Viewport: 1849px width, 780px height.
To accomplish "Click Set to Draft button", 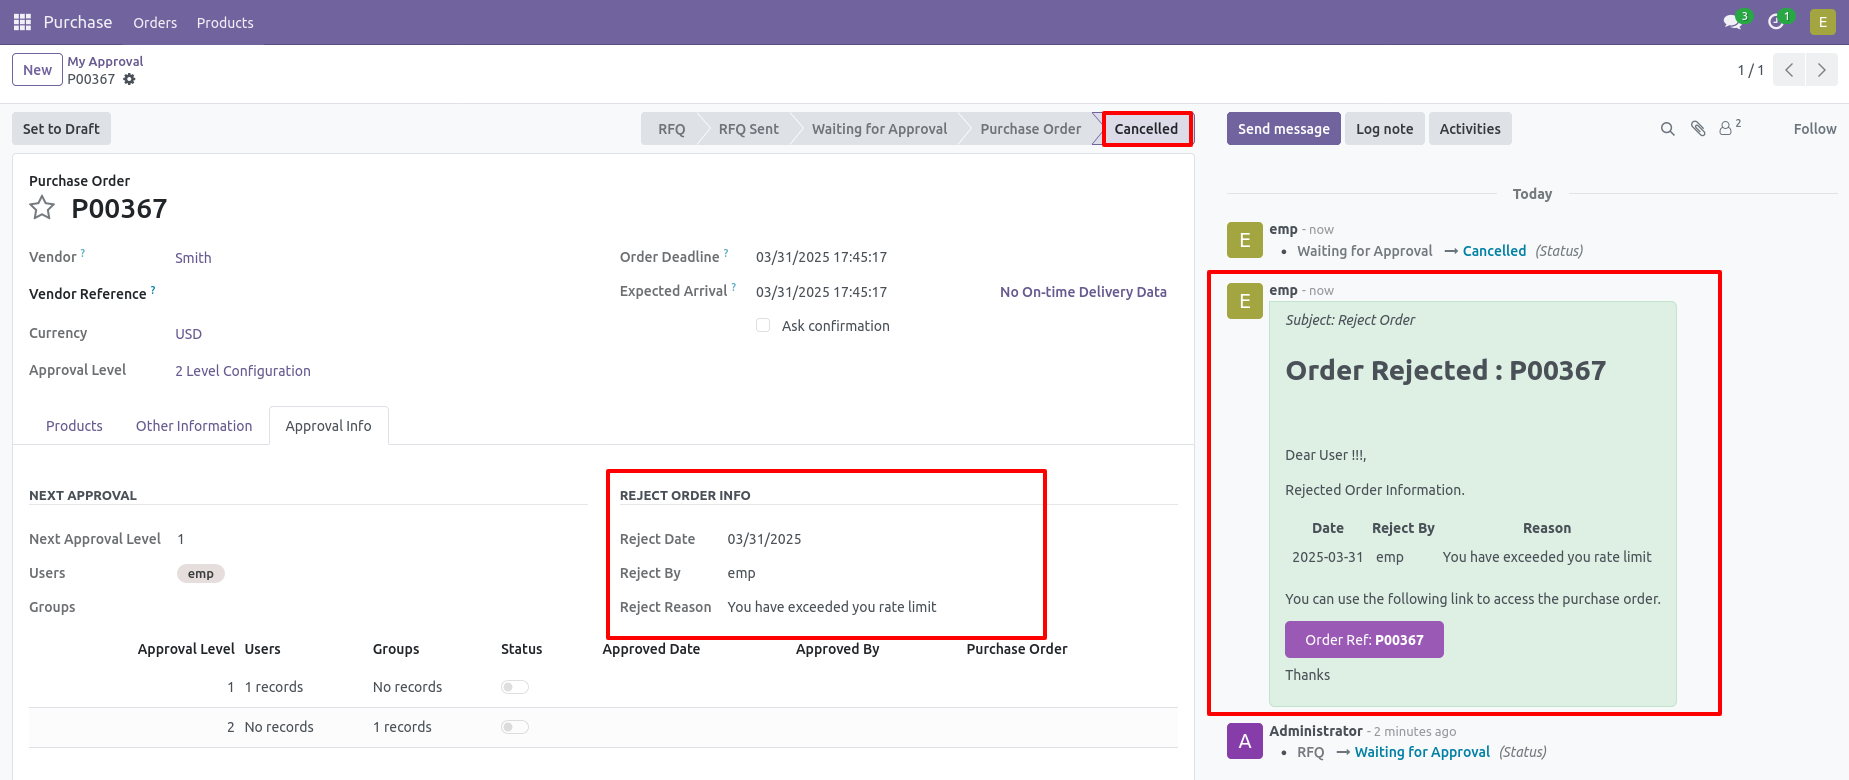I will coord(61,129).
